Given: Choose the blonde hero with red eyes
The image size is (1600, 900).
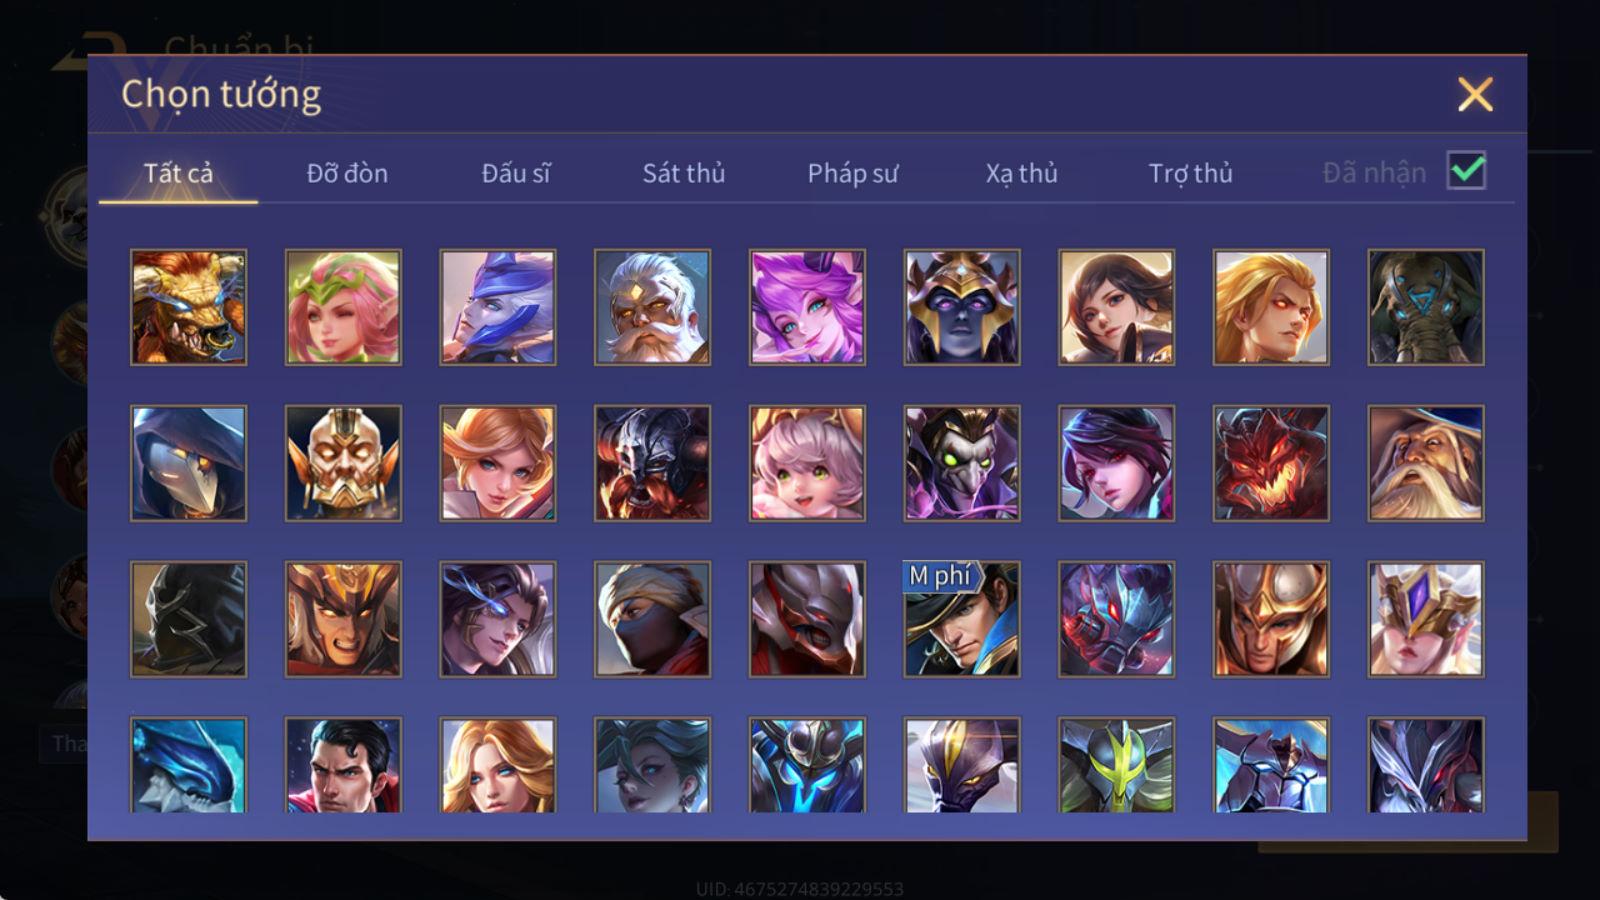Looking at the screenshot, I should tap(1271, 307).
